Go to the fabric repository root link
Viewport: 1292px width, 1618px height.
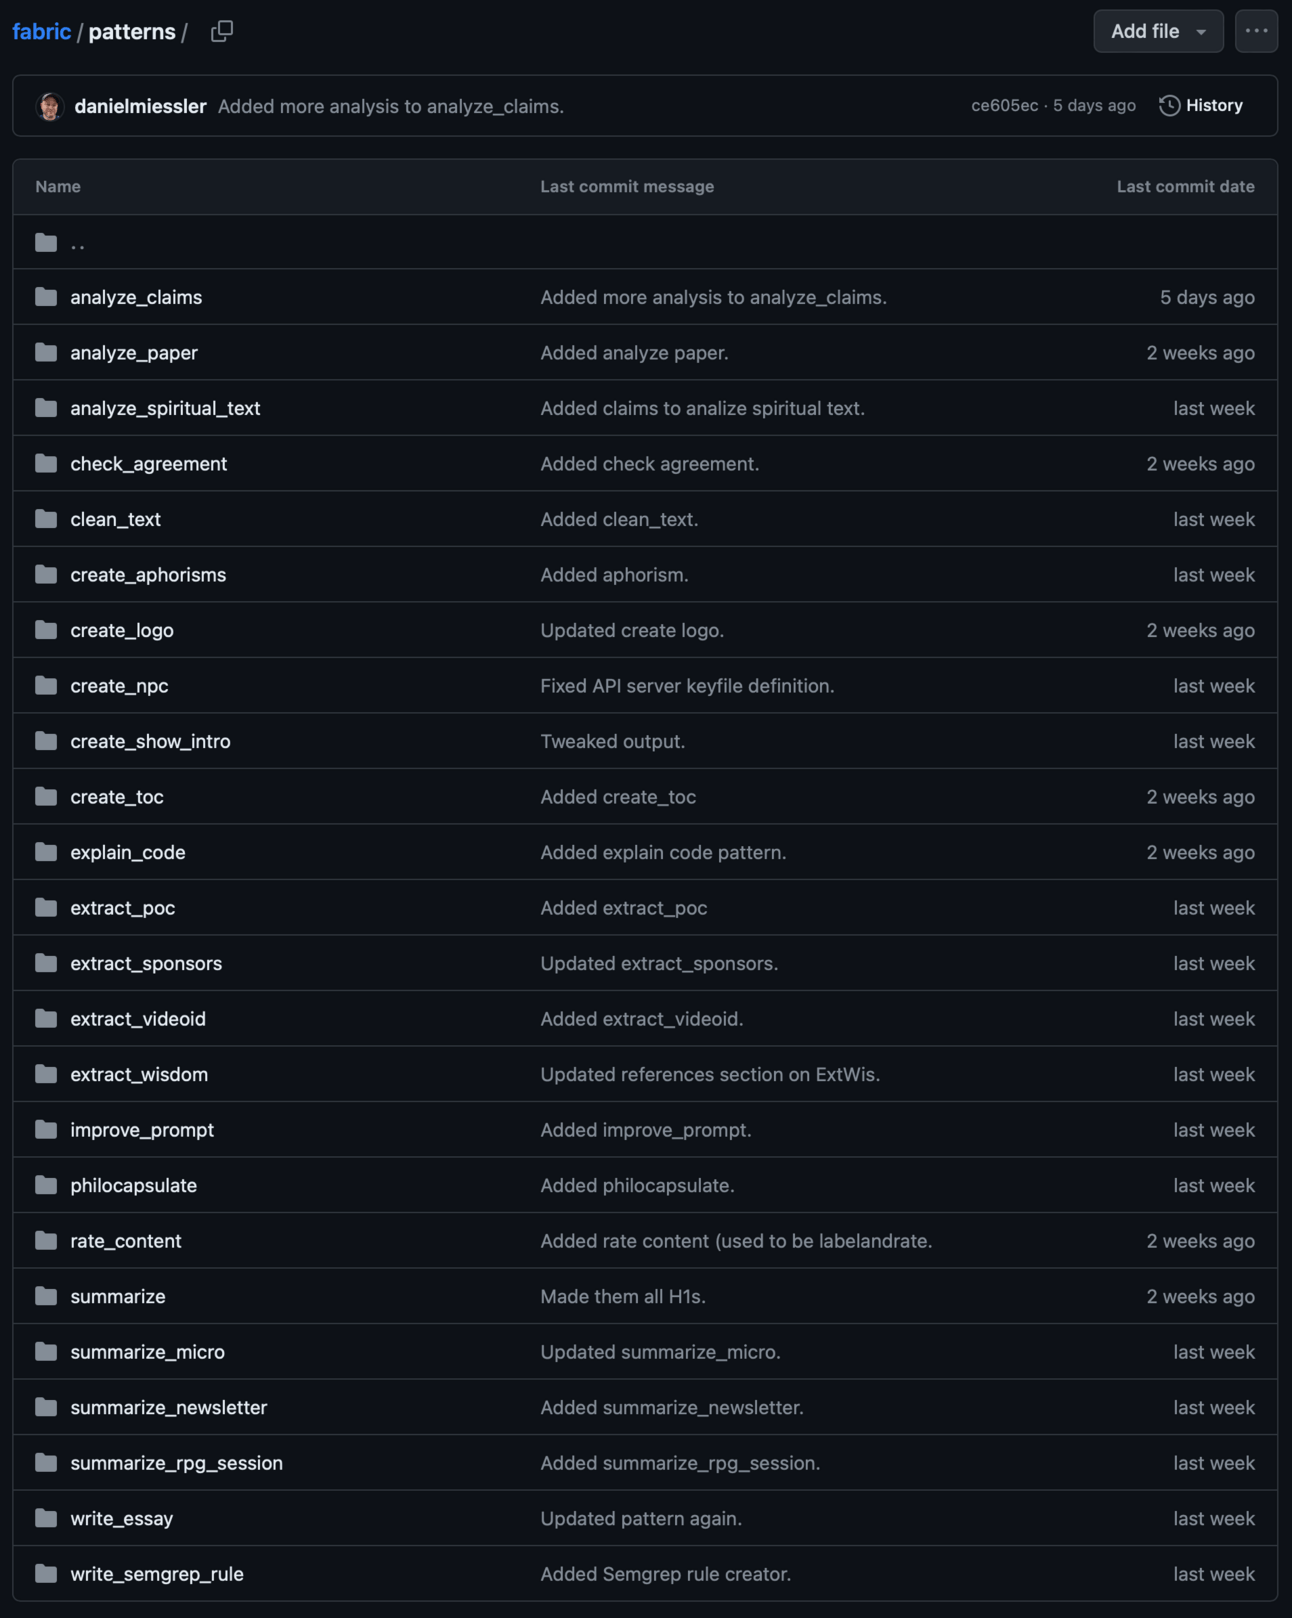pyautogui.click(x=42, y=32)
